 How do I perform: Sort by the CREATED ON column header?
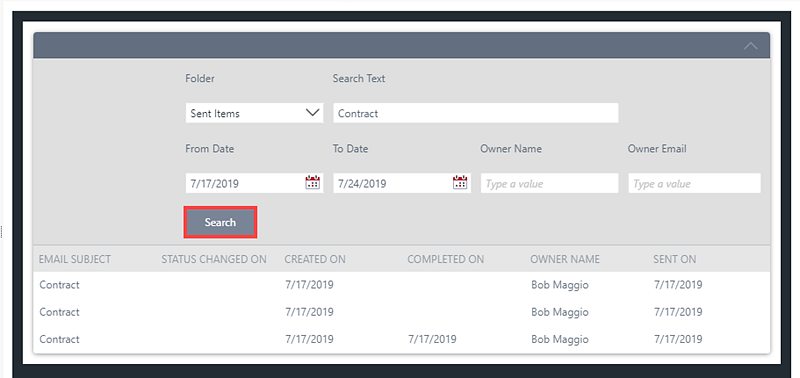315,259
